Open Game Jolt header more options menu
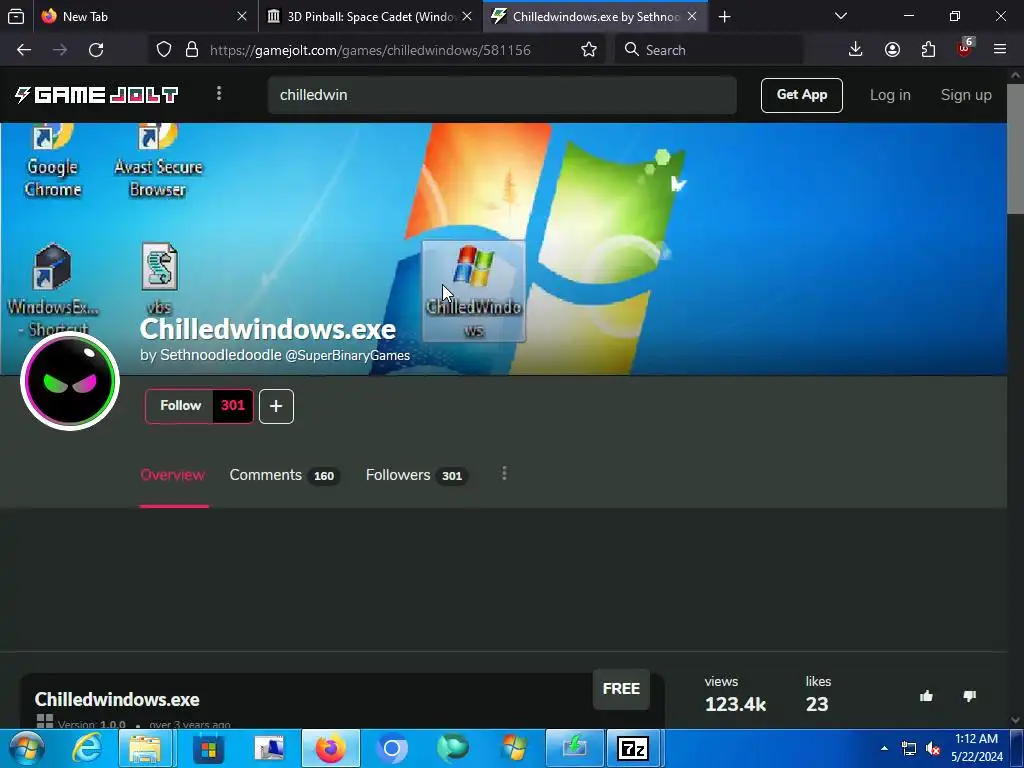The width and height of the screenshot is (1024, 768). point(219,94)
